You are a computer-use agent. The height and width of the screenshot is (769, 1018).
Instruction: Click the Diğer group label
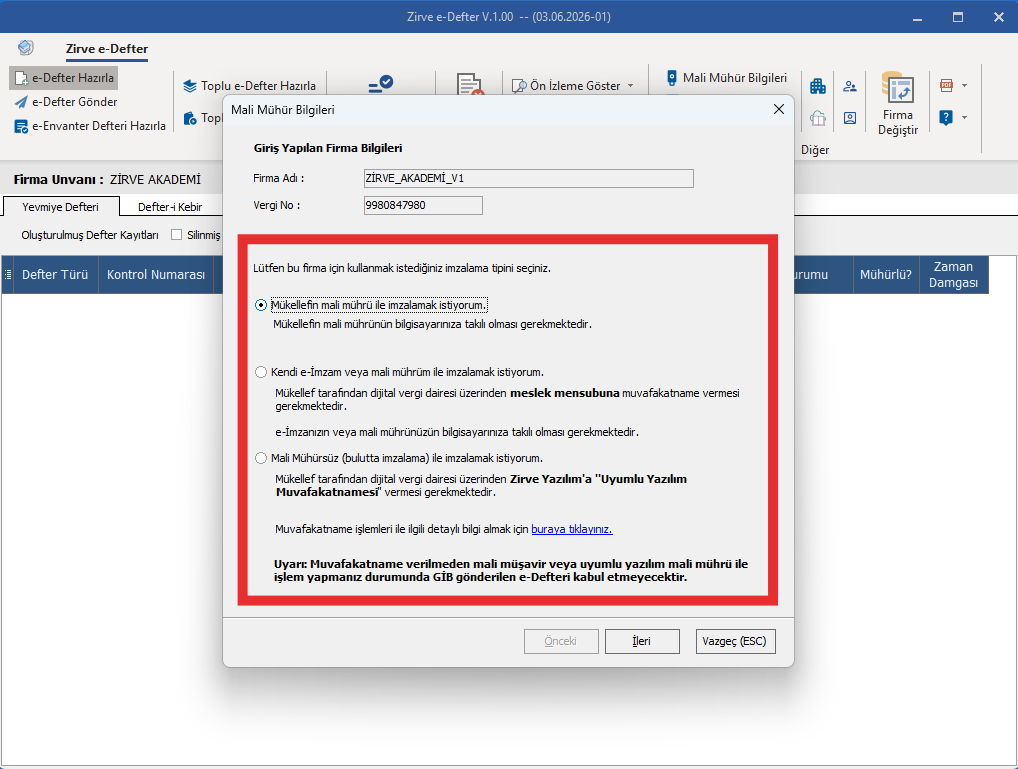click(815, 150)
